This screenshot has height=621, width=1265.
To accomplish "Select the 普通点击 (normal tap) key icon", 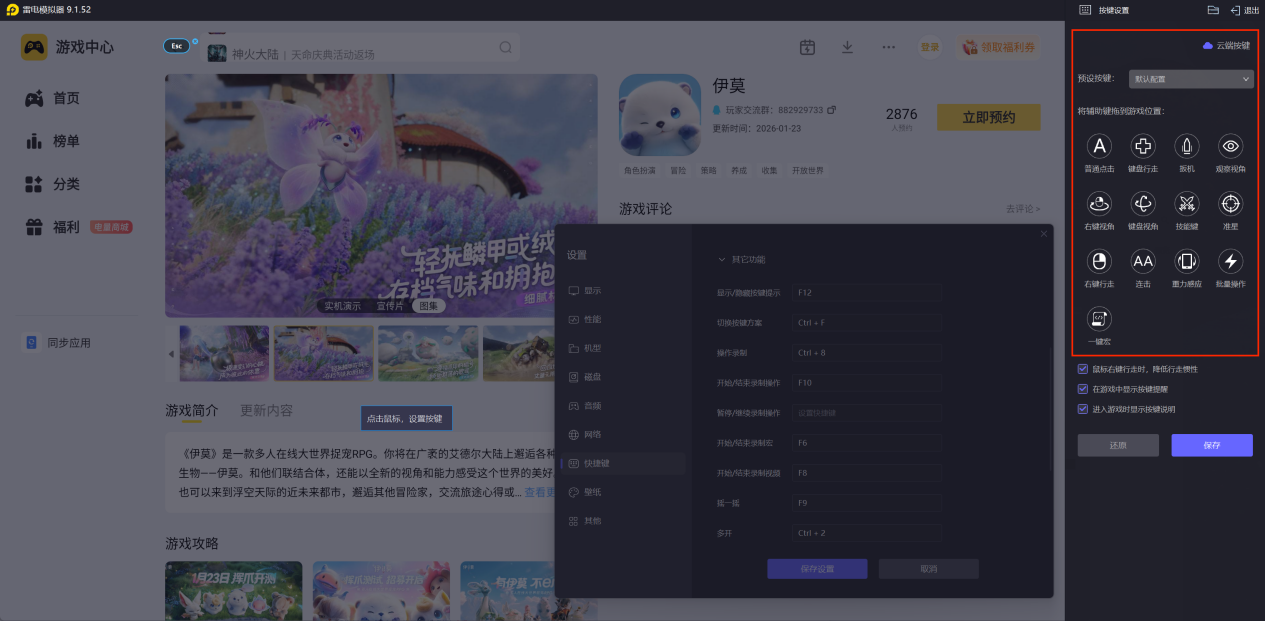I will click(1099, 147).
